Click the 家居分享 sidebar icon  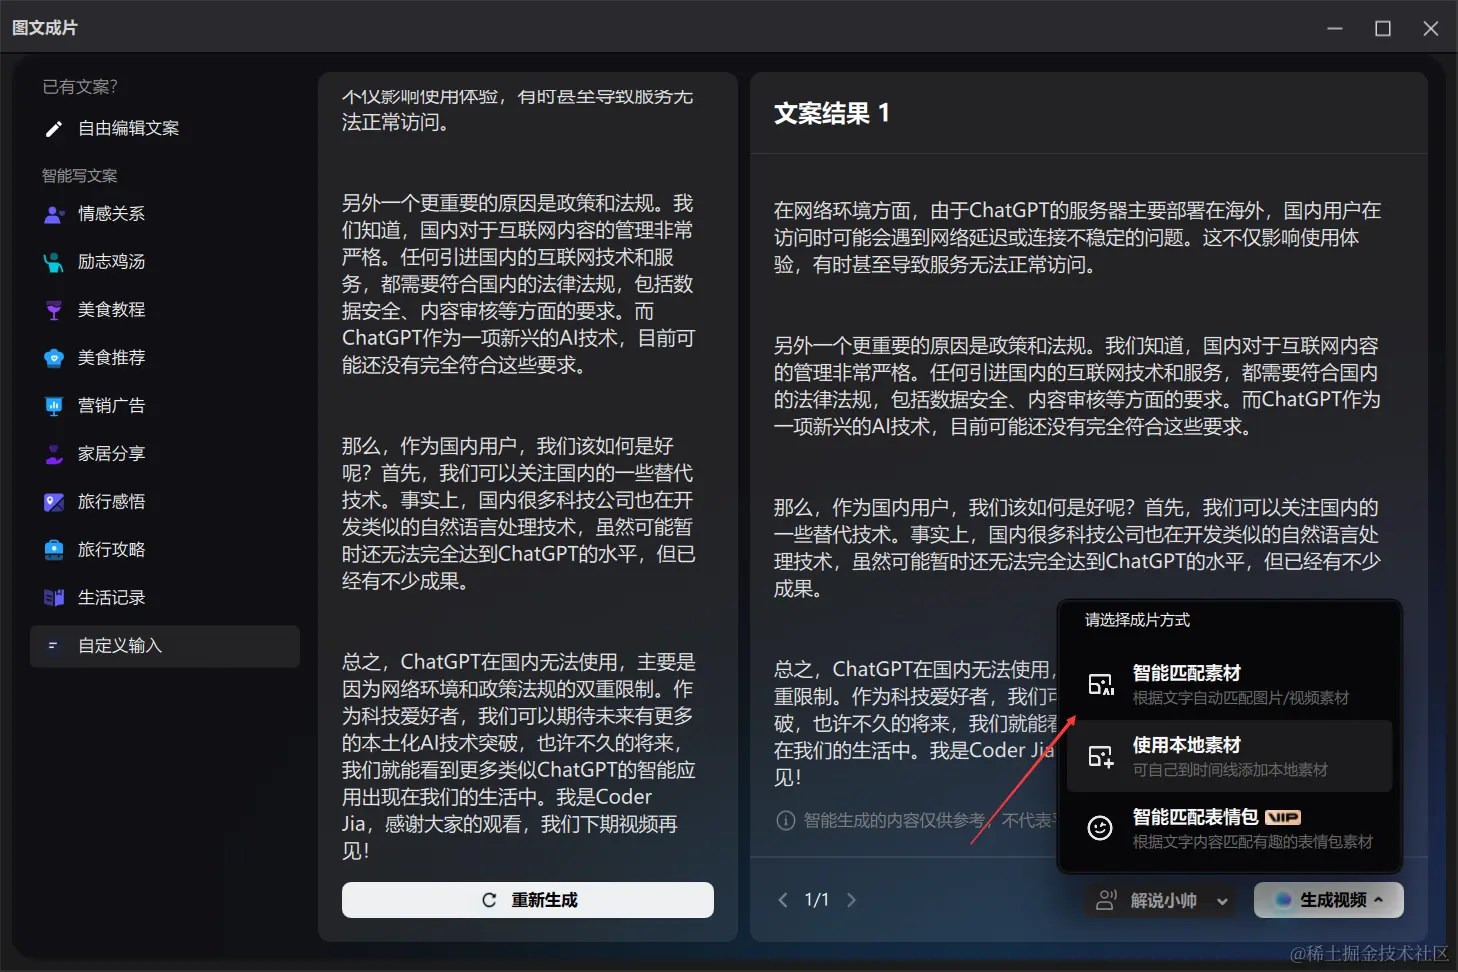(x=54, y=453)
